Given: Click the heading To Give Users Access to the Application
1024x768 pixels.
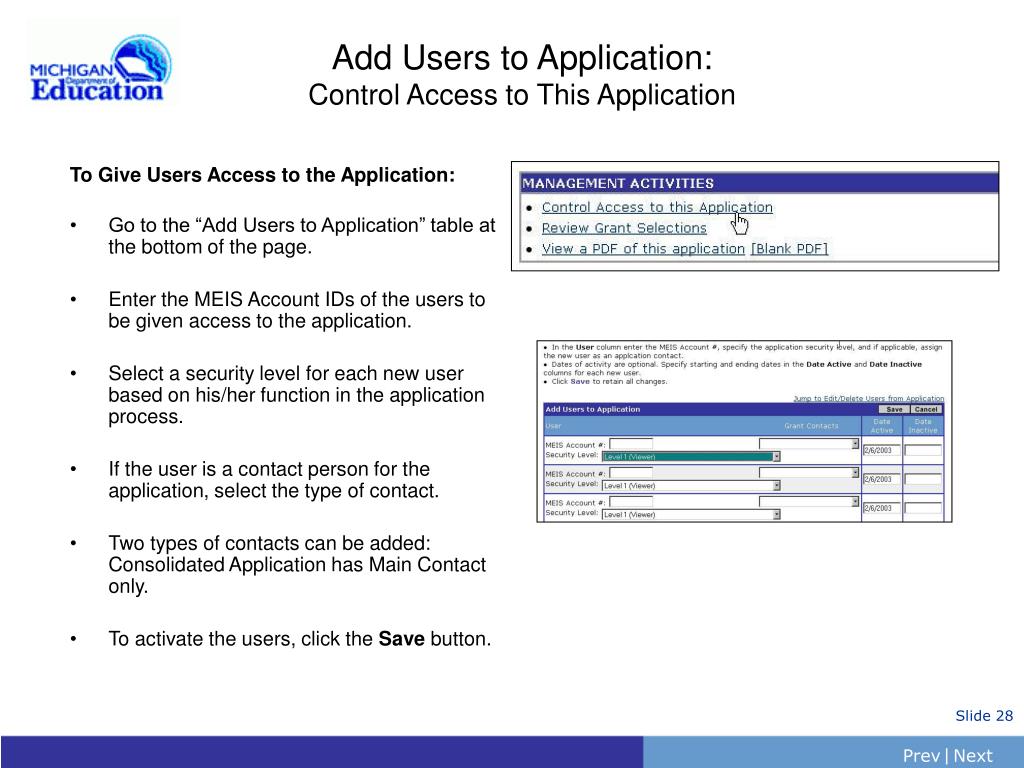Looking at the screenshot, I should click(x=263, y=175).
